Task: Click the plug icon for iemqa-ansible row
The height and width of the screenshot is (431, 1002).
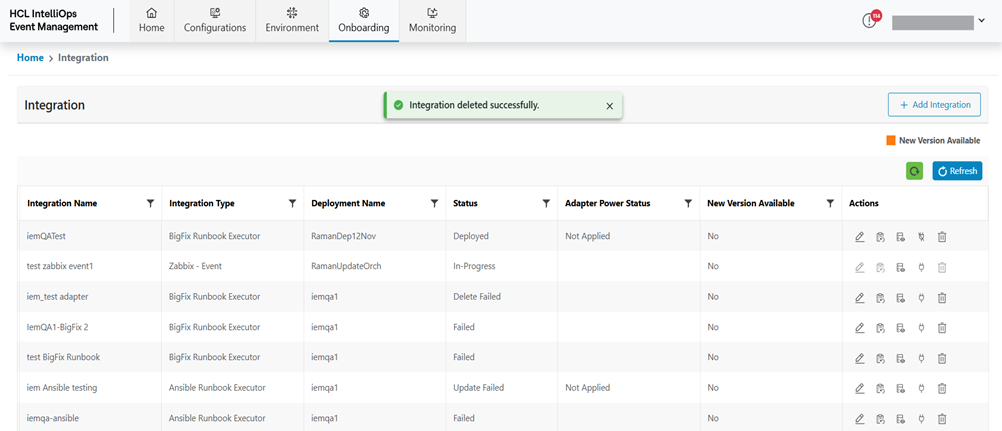Action: (921, 419)
